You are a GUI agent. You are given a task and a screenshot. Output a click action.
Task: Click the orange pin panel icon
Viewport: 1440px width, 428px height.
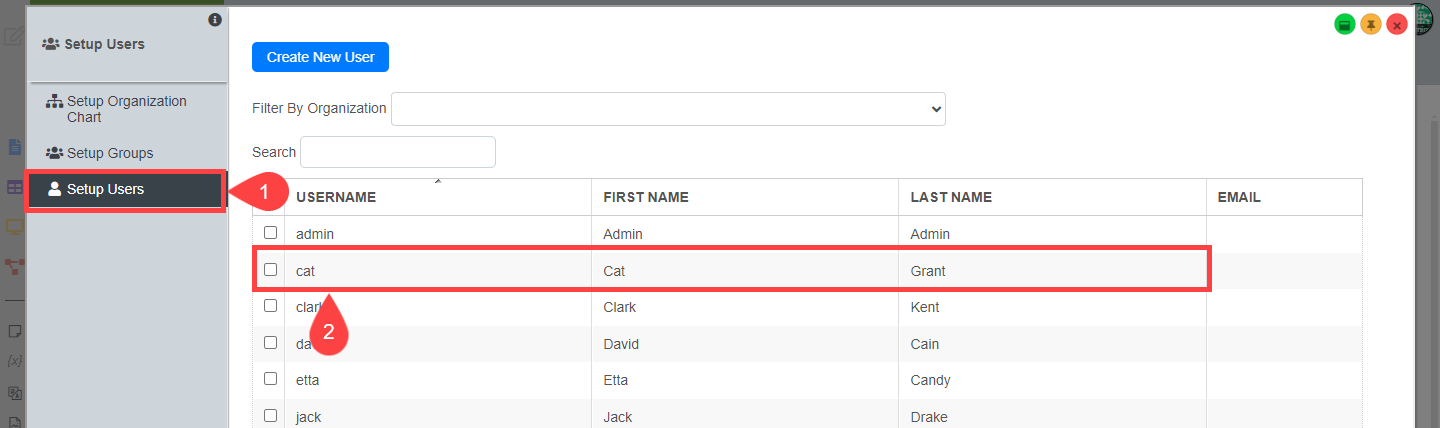[1371, 24]
